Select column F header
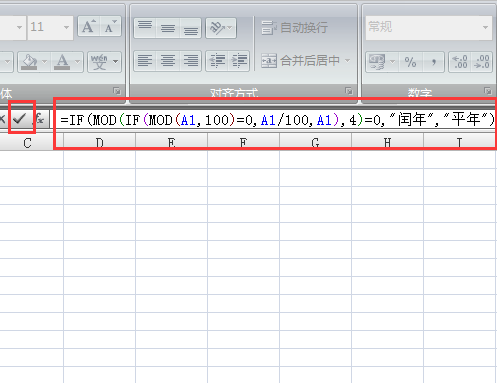 tap(243, 143)
